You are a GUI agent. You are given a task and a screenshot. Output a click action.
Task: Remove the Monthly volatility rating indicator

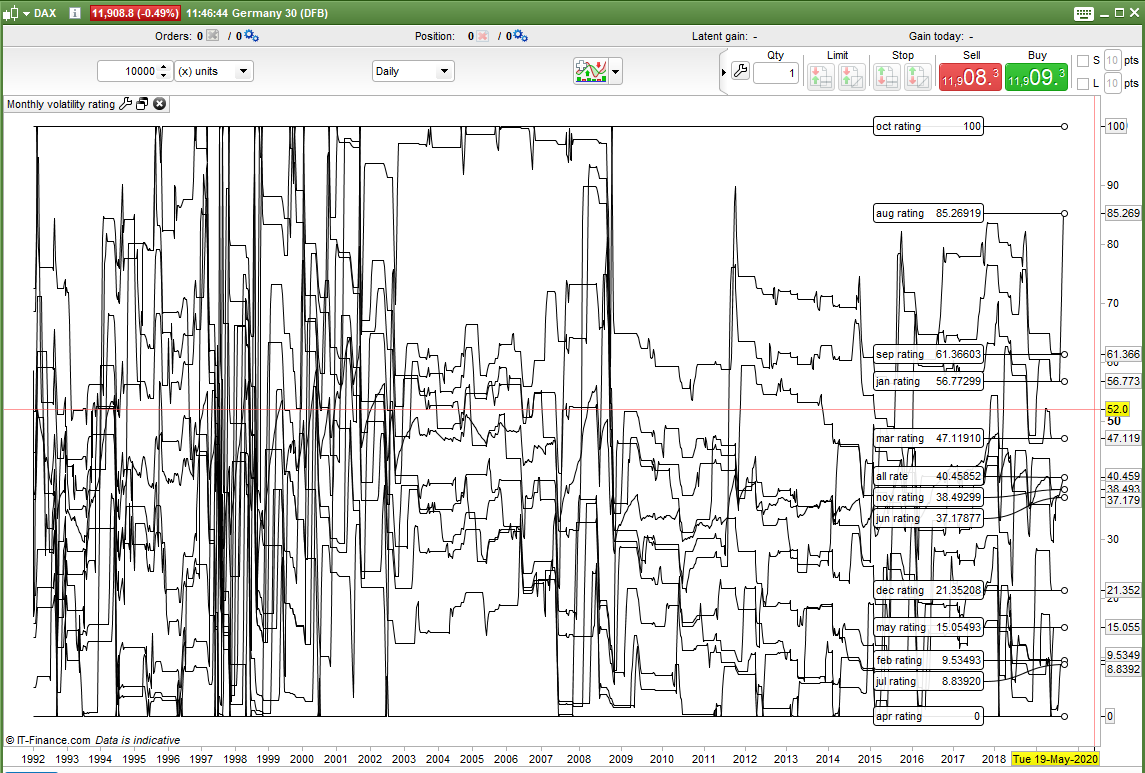tap(159, 104)
